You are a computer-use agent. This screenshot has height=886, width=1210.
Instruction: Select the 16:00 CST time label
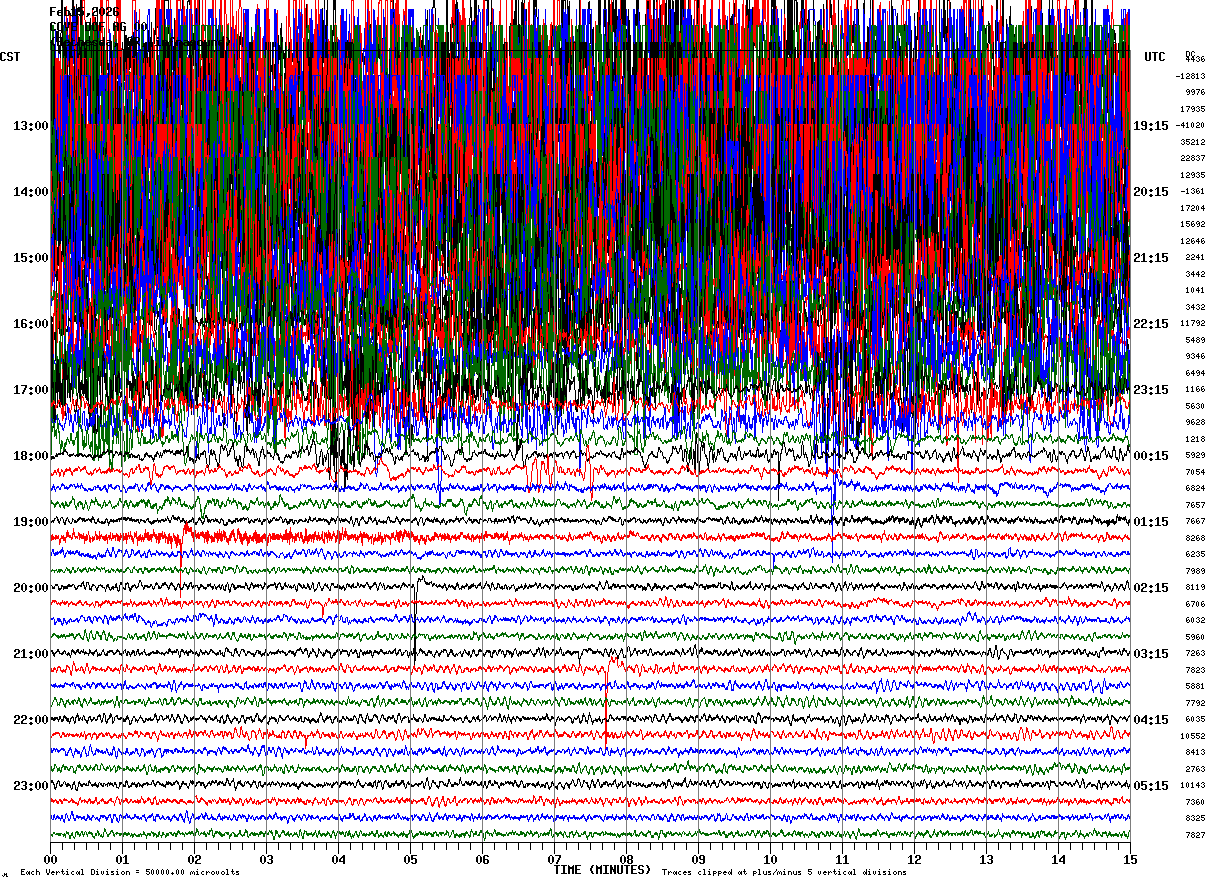pos(31,324)
